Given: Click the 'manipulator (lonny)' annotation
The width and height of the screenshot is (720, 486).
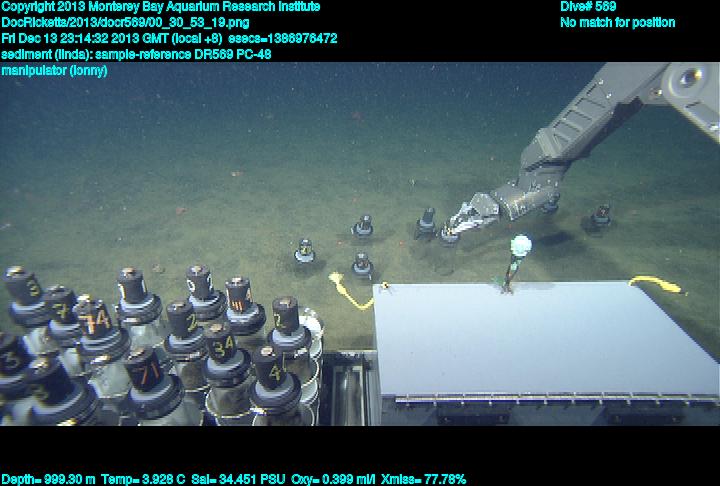Looking at the screenshot, I should (55, 71).
